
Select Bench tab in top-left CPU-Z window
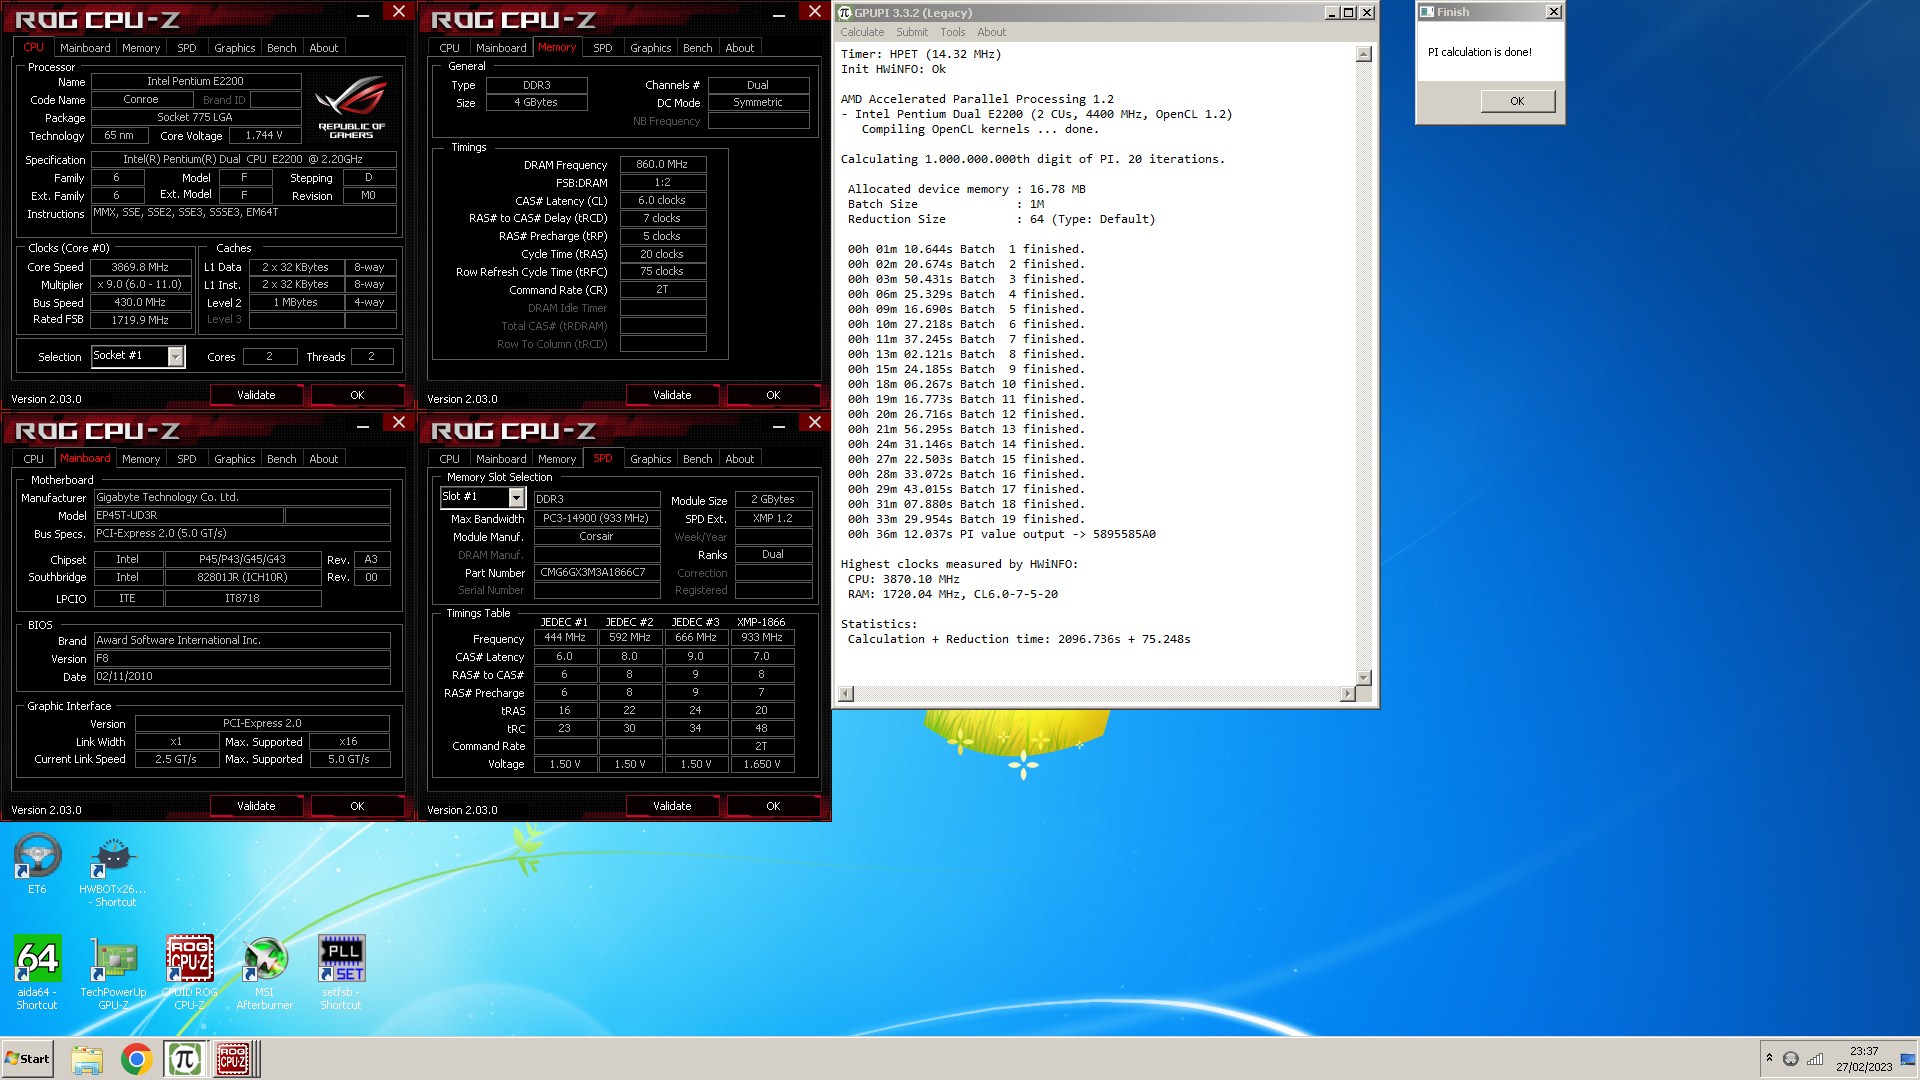click(281, 48)
